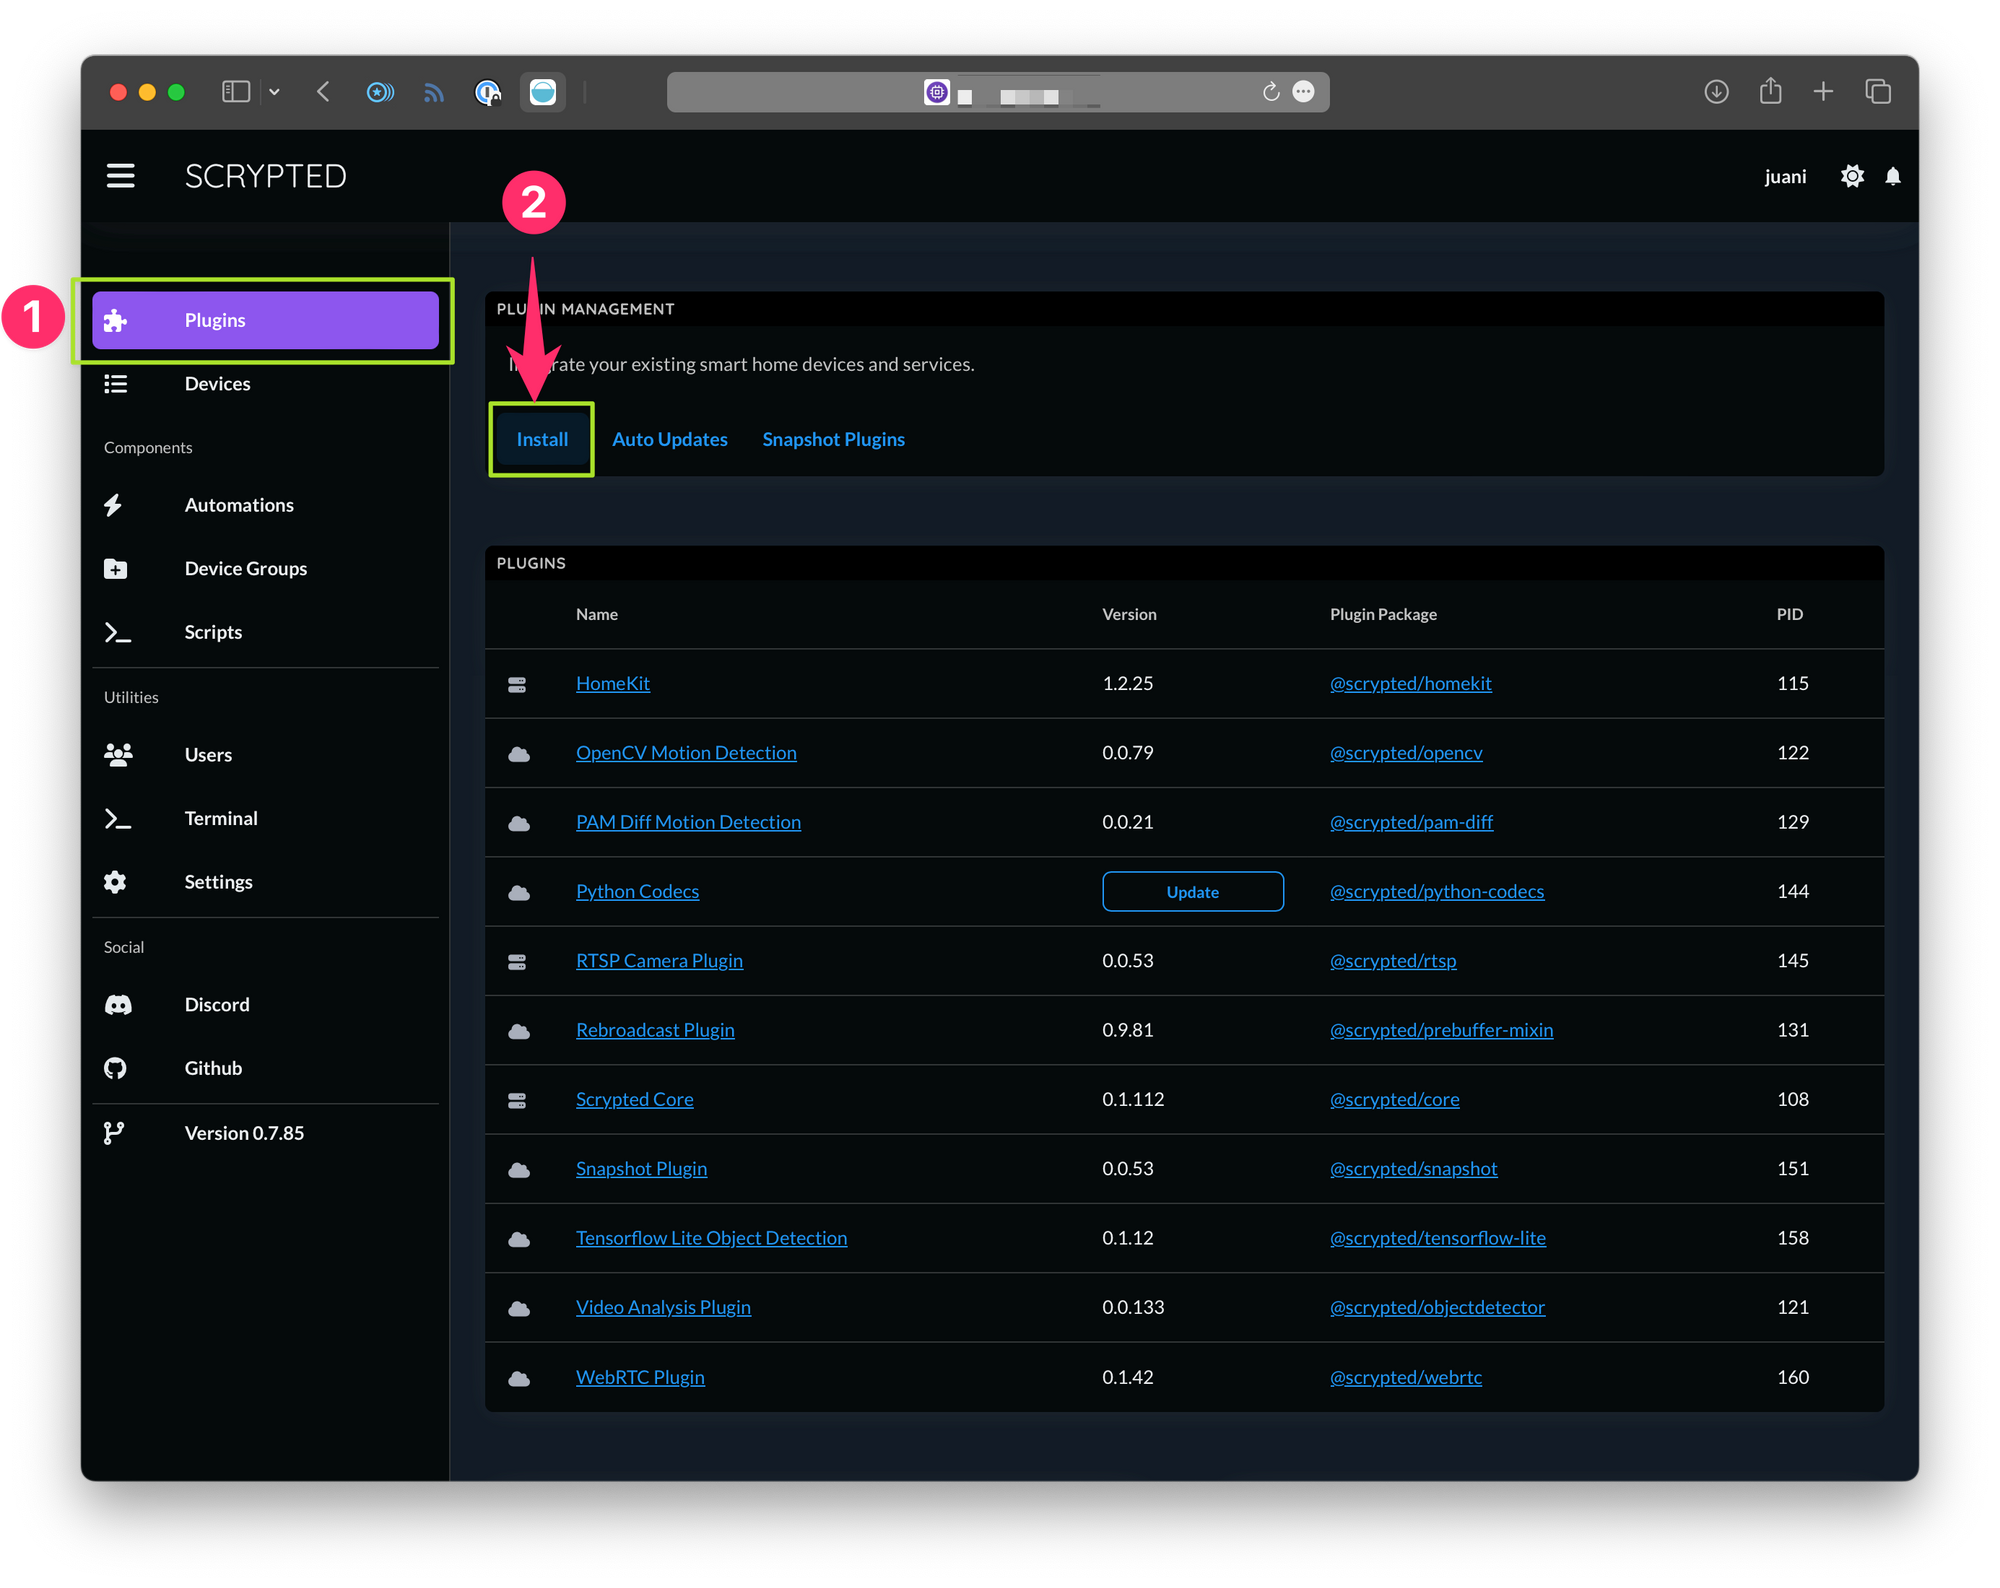The image size is (2000, 1588).
Task: Click server icon in RTSP Camera Plugin row
Action: pos(517,962)
